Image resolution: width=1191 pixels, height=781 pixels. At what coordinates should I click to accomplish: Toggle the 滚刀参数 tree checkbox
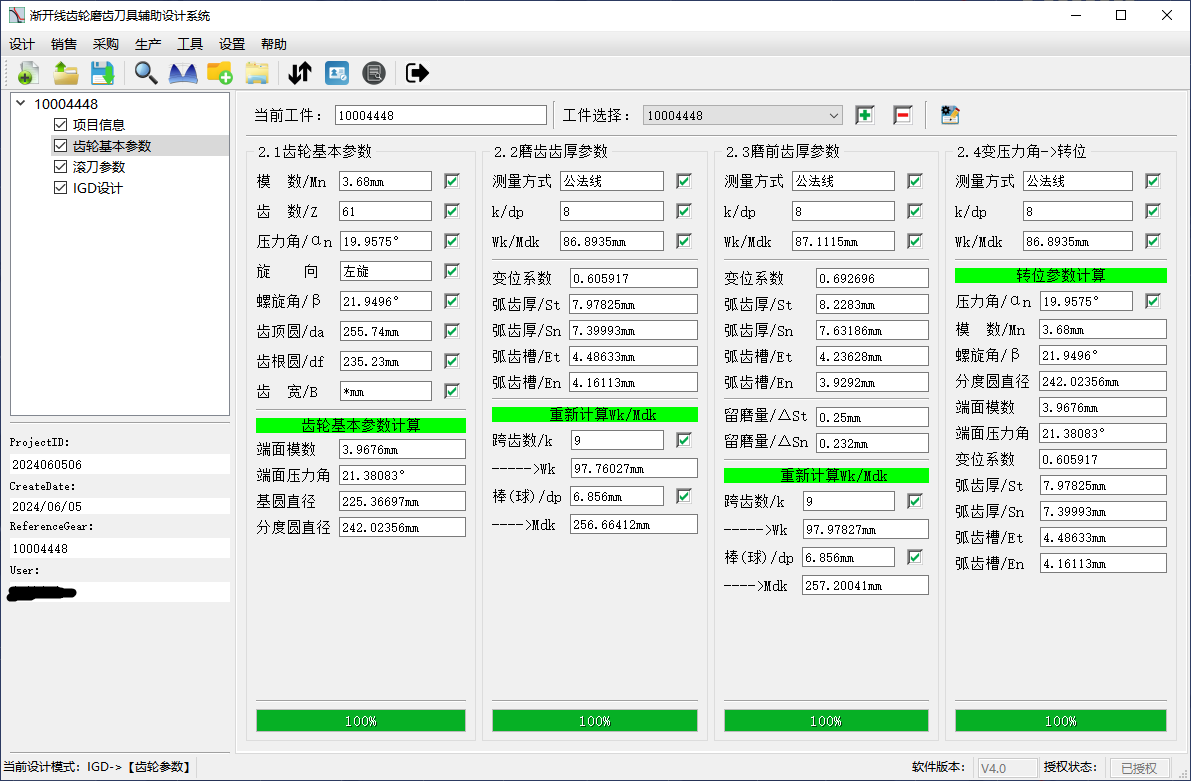[x=61, y=166]
